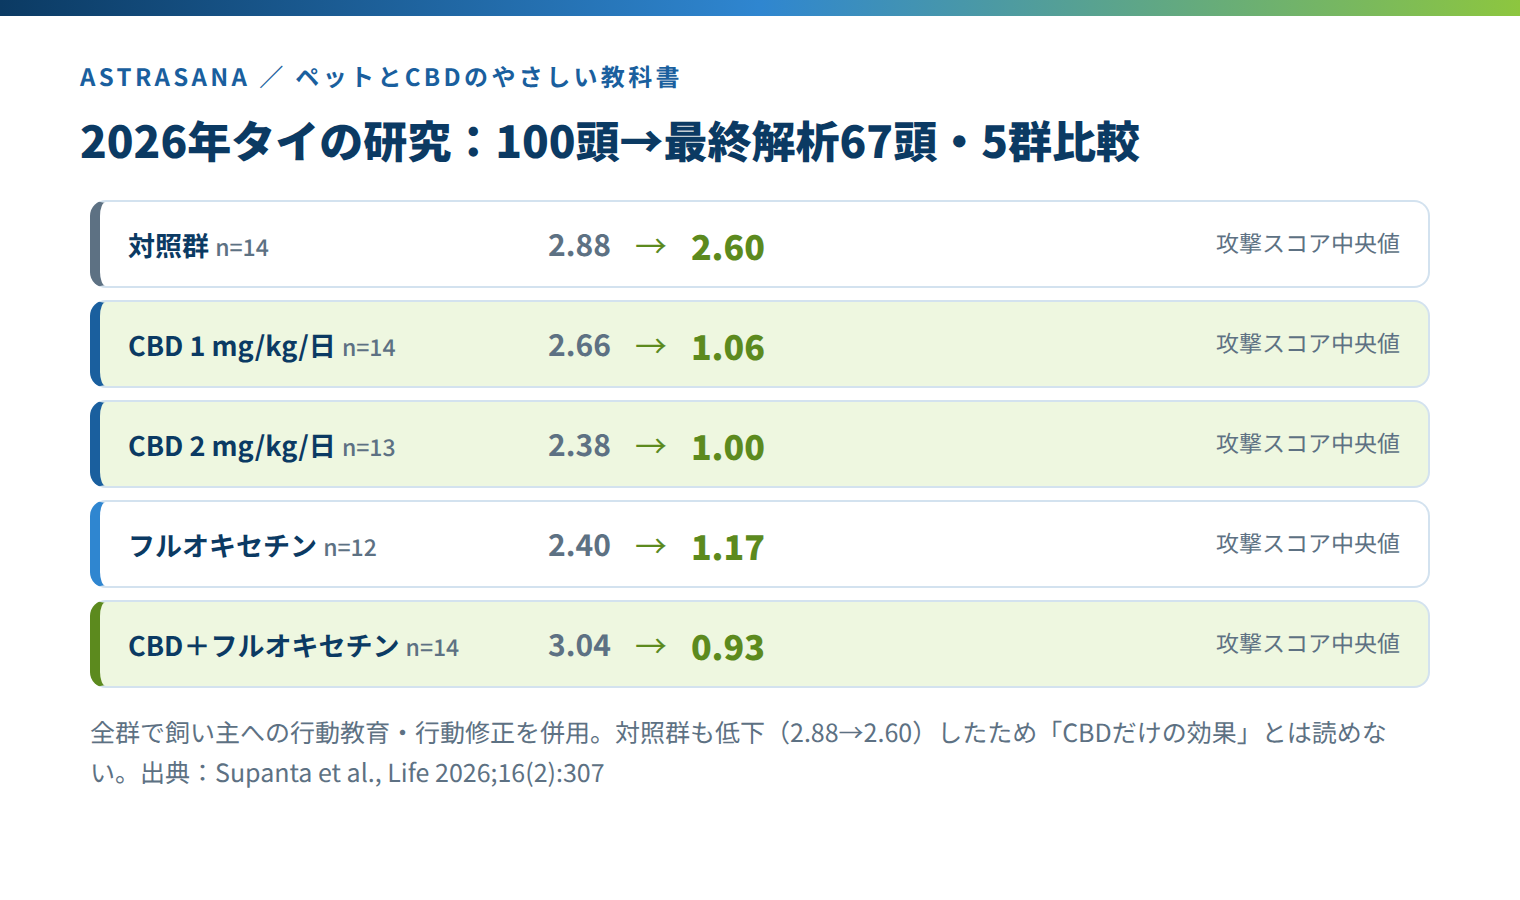
Task: Click the green value "2.60" in the 対照群 row
Action: tap(728, 248)
